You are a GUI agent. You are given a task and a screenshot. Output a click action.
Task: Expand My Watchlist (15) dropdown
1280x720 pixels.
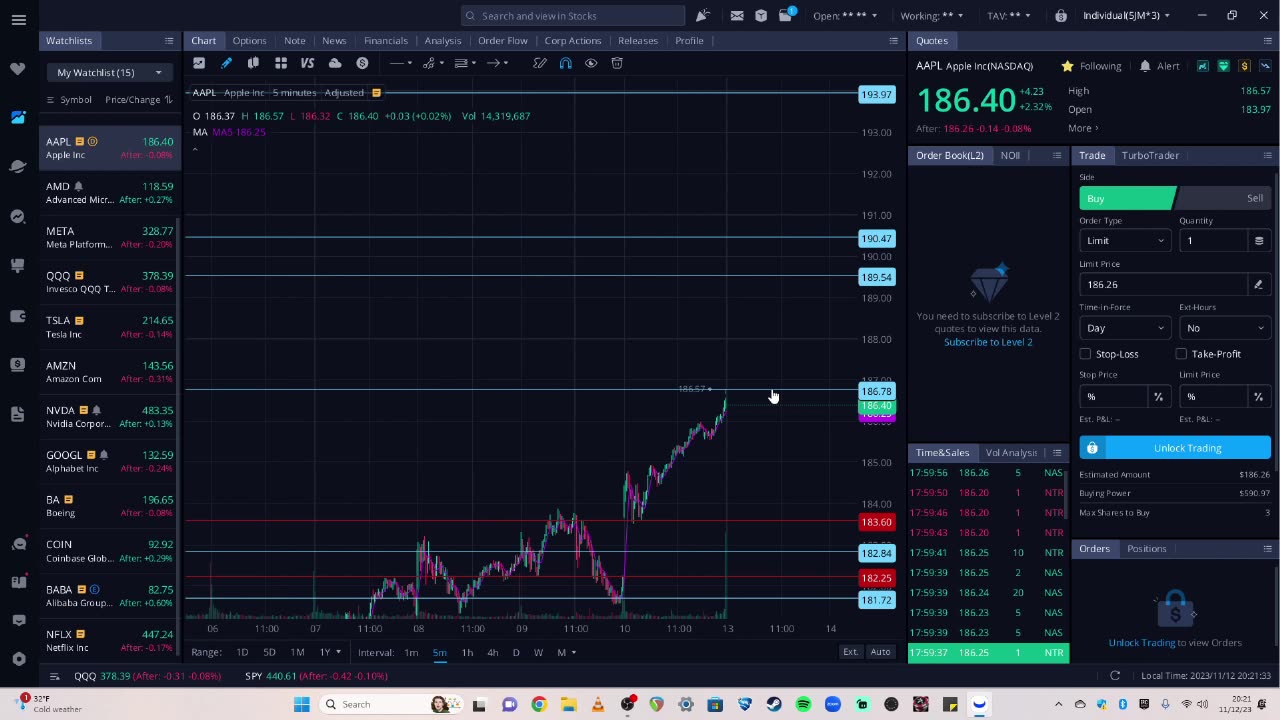tap(110, 72)
